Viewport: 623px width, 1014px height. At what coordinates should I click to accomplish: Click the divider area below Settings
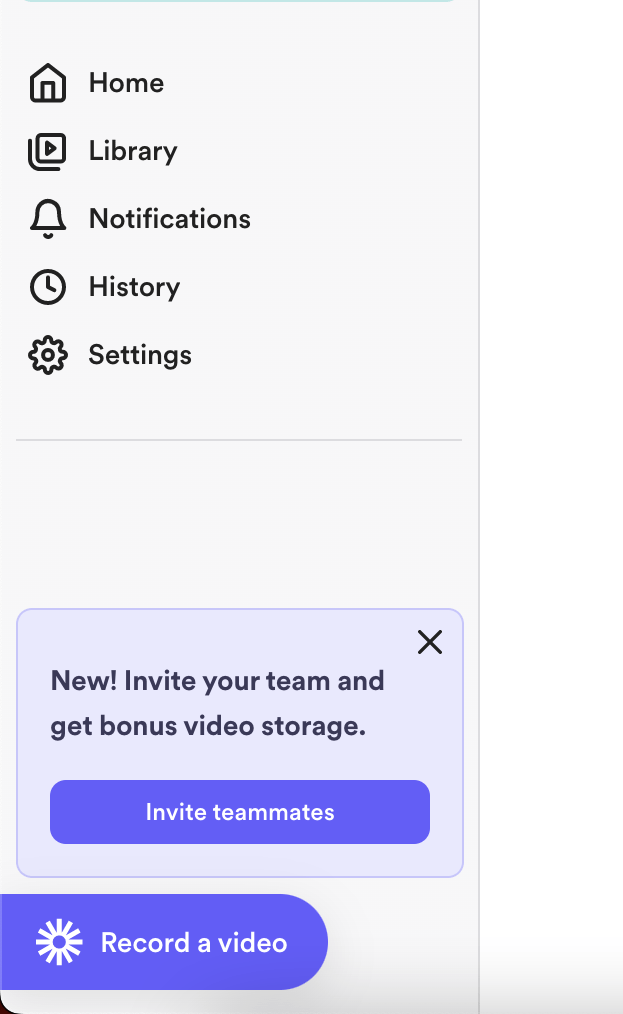pyautogui.click(x=239, y=438)
